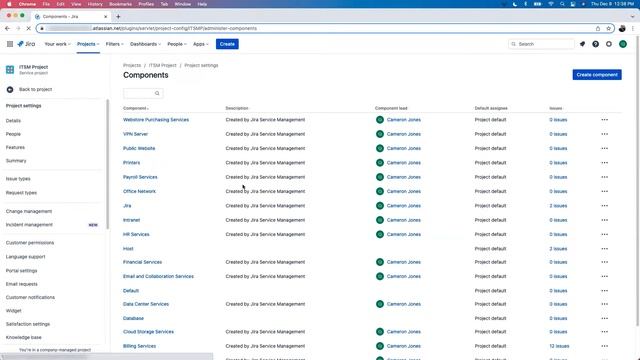Viewport: 640px width, 360px height.
Task: Open a new browser tab
Action: pyautogui.click(x=118, y=17)
